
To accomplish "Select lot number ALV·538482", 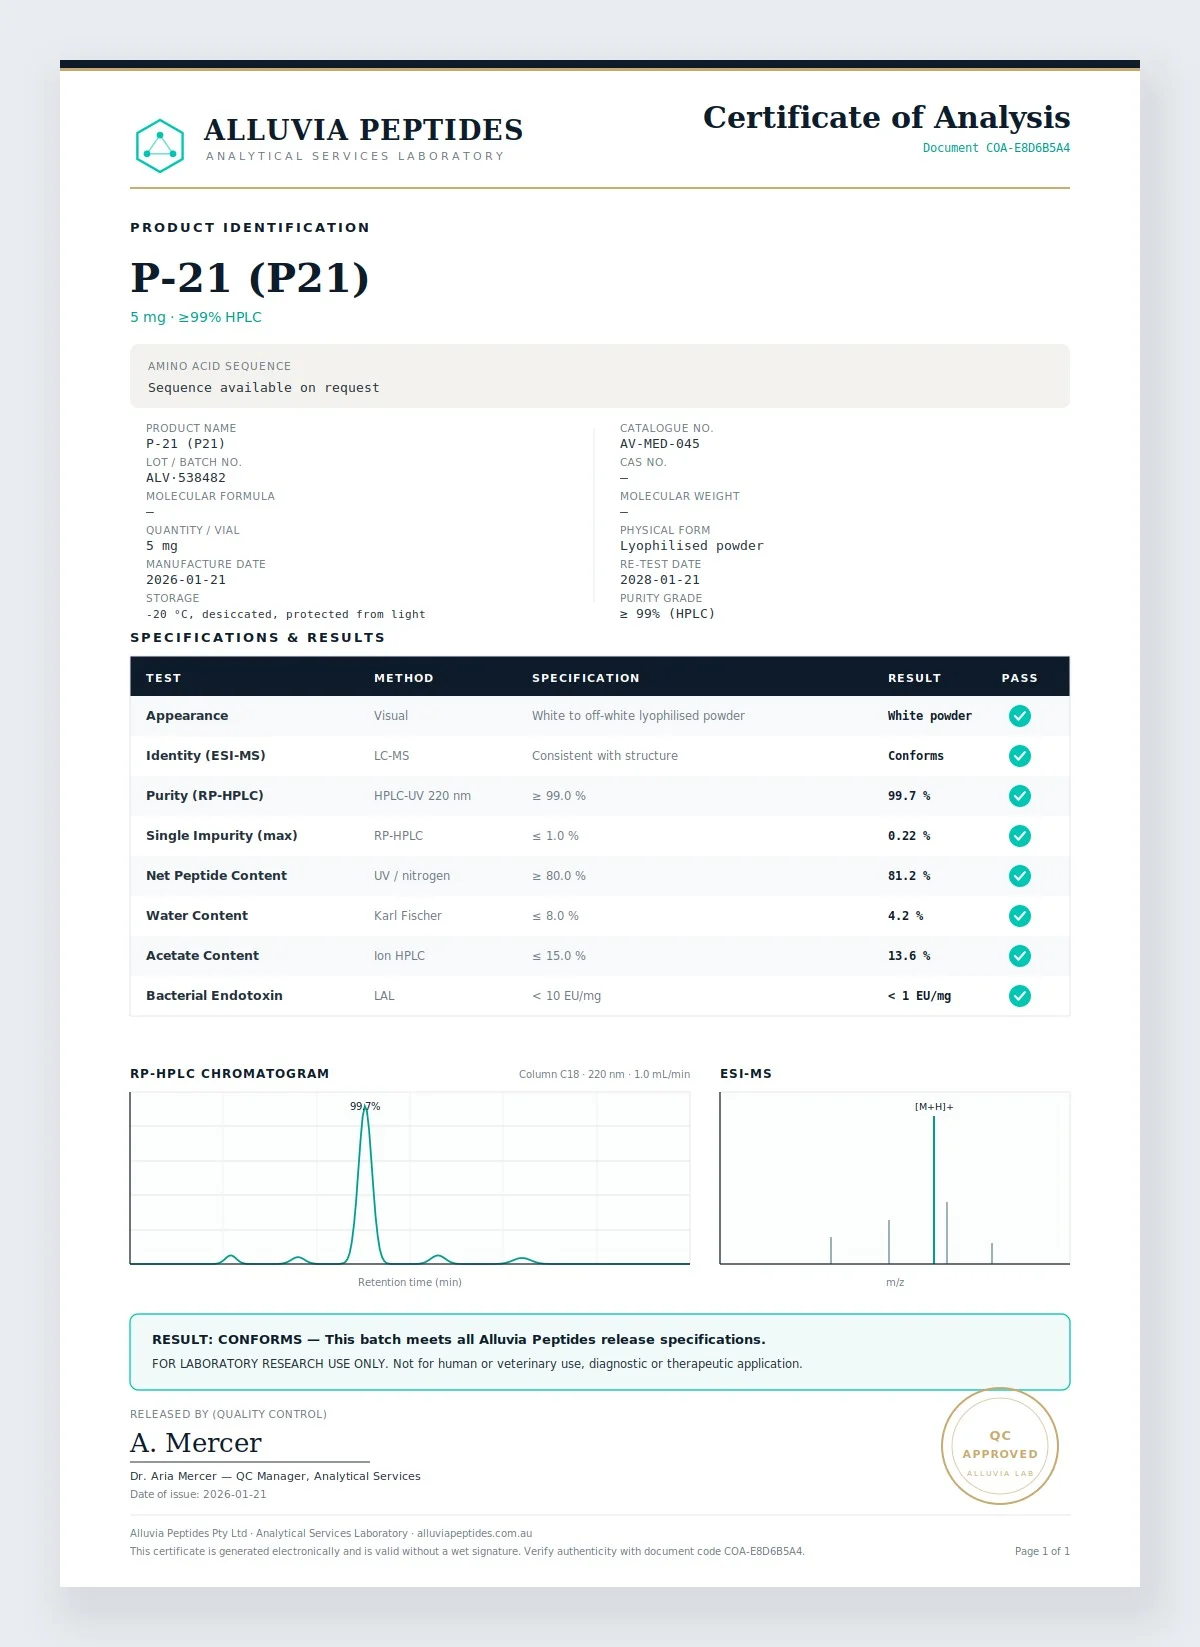I will click(186, 478).
